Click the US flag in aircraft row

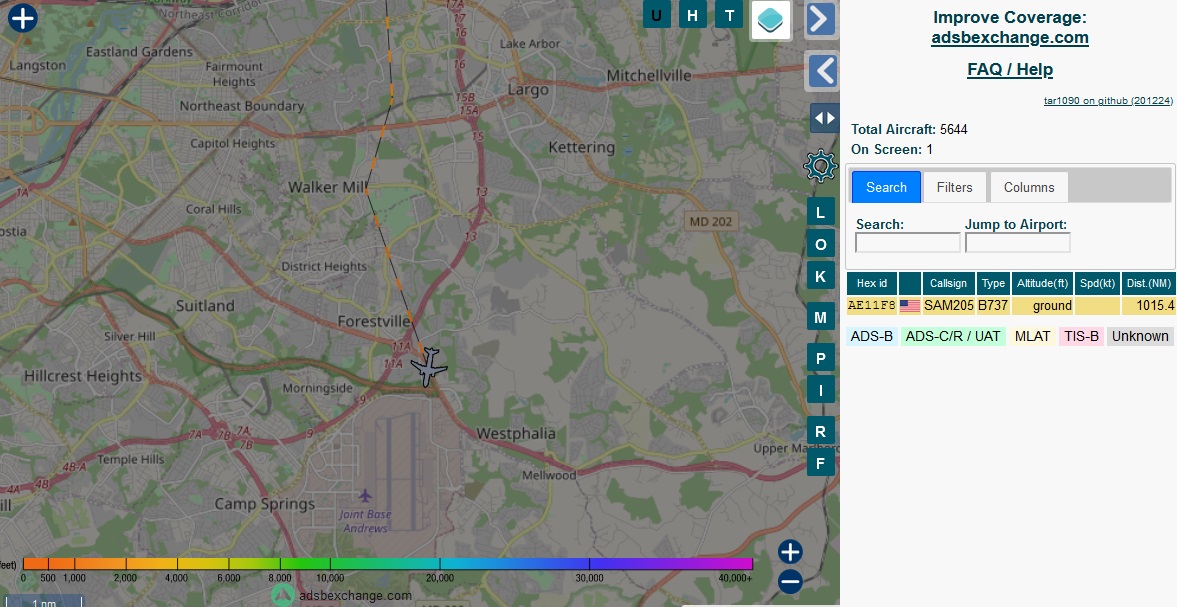(910, 305)
